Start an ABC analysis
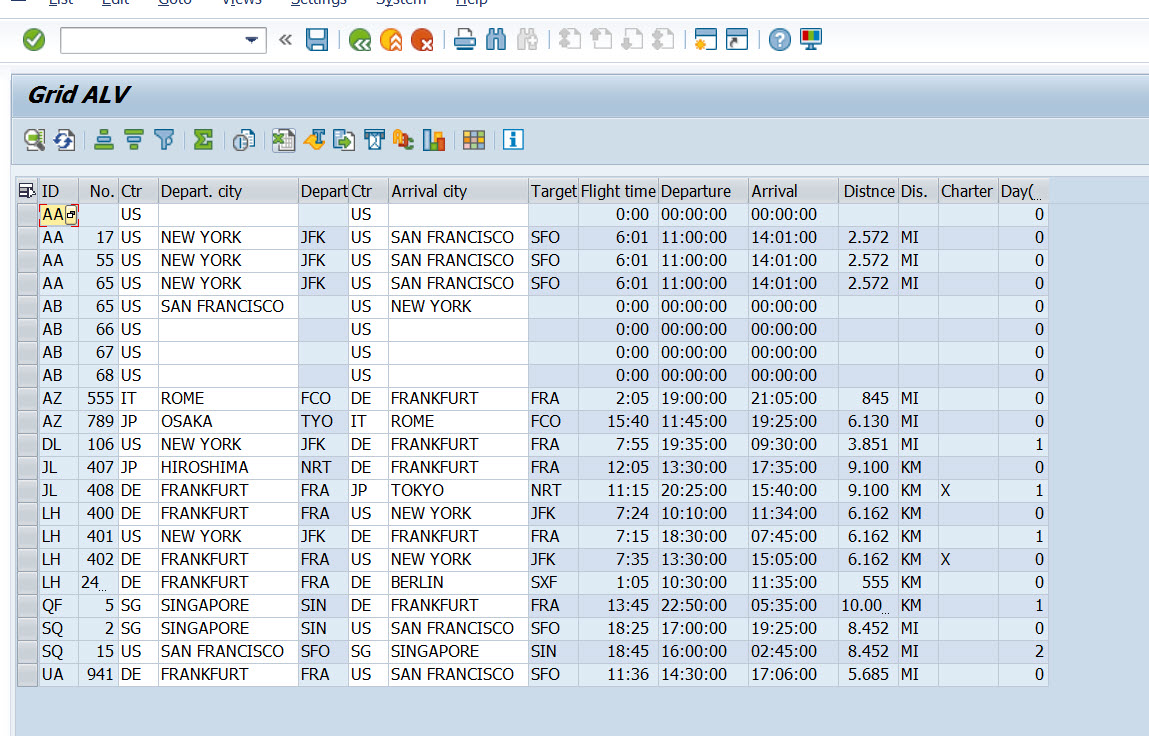 403,140
